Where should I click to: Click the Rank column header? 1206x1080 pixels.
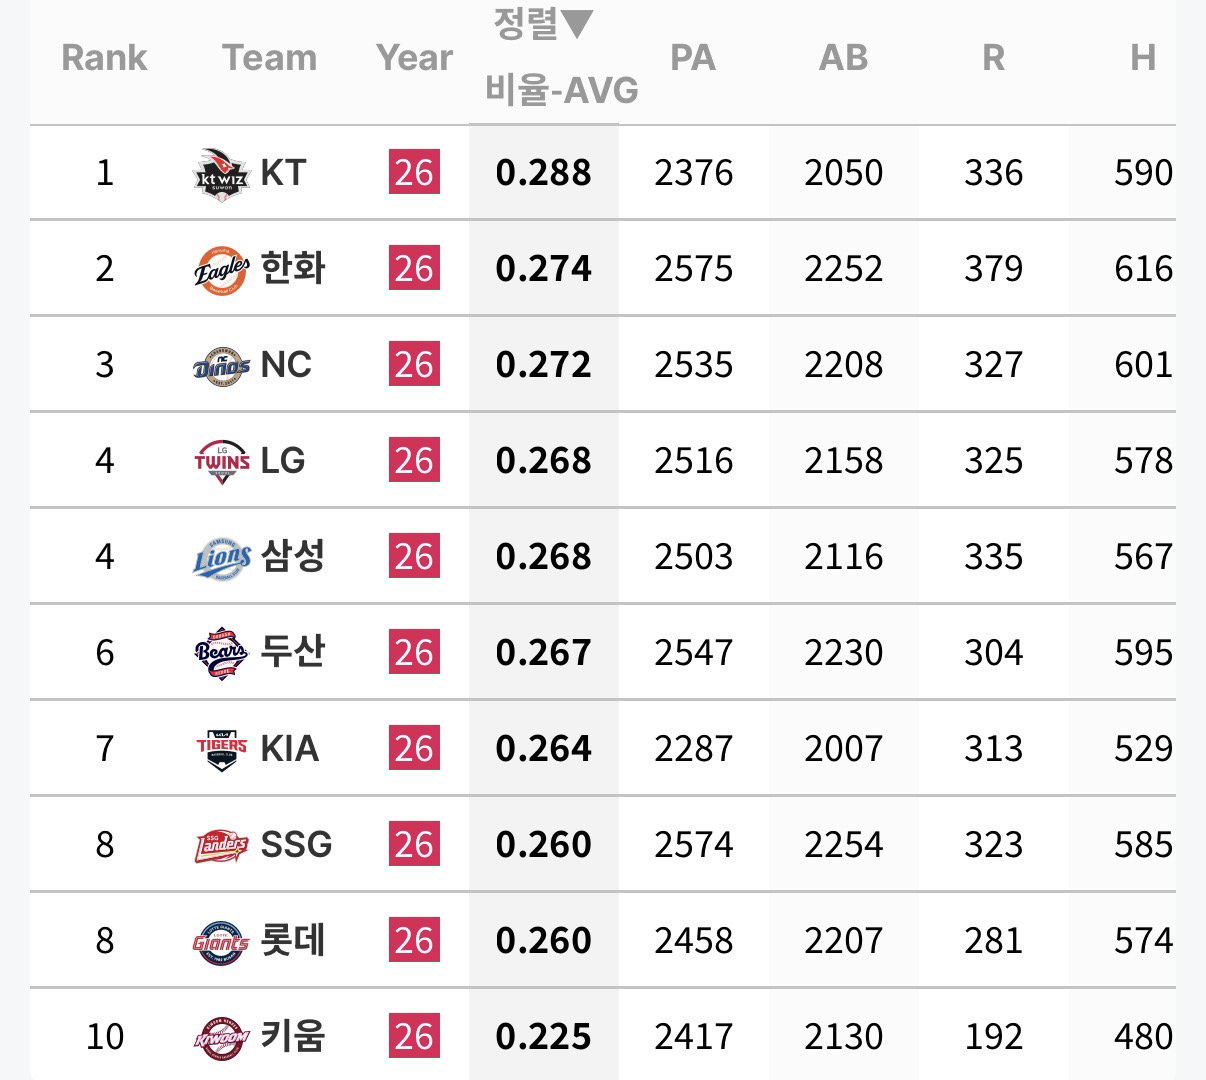[104, 58]
